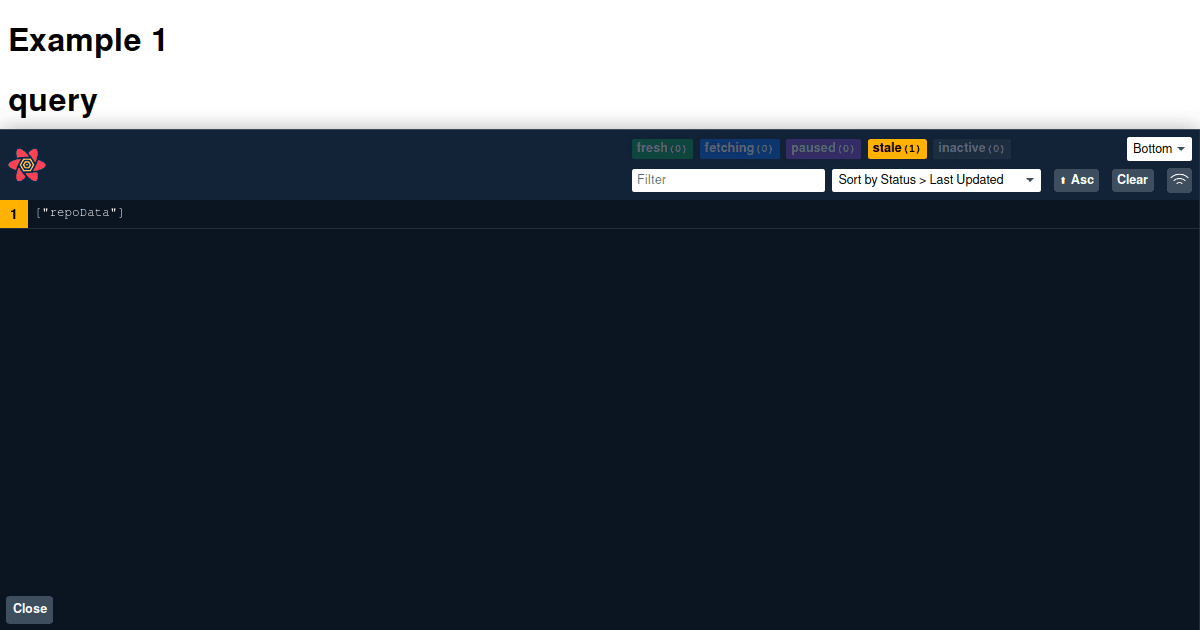Toggle offline mode with the wifi icon
Viewport: 1200px width, 630px height.
click(1179, 180)
